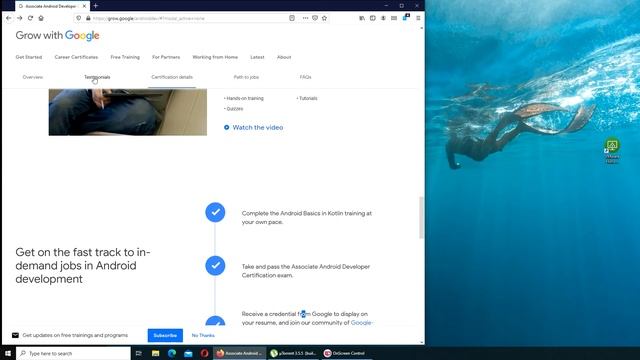Viewport: 640px width, 360px height.
Task: Open the About menu item
Action: [284, 57]
